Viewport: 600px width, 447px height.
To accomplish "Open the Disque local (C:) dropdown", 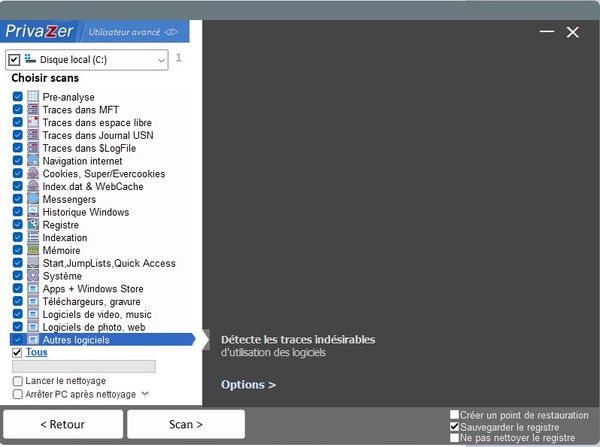I will 161,60.
